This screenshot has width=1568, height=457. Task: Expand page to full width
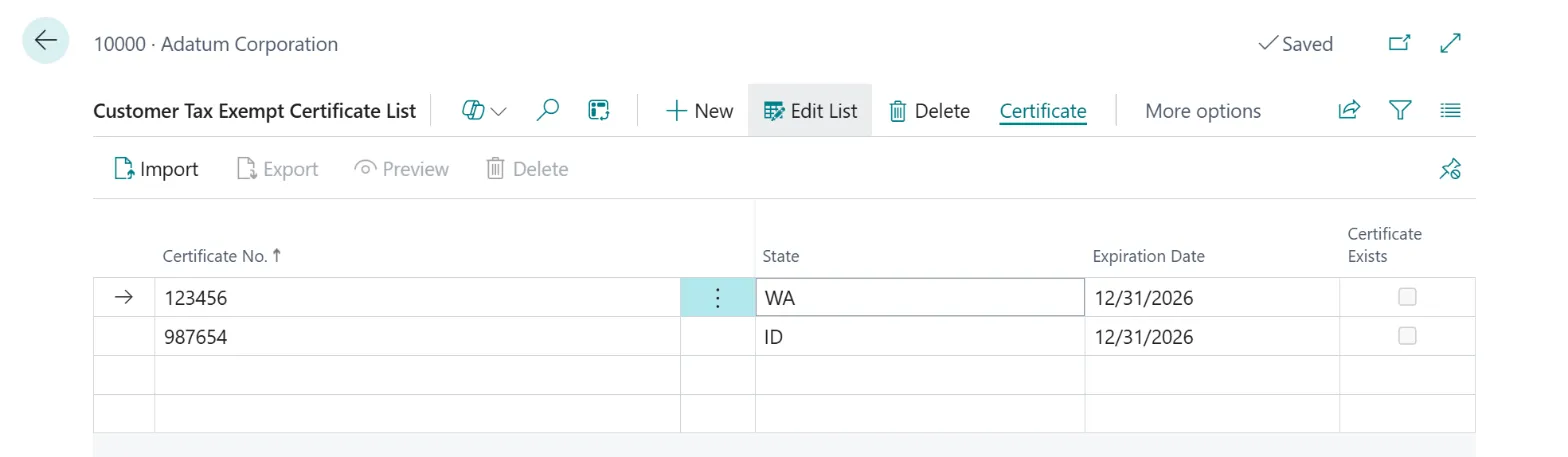point(1450,43)
